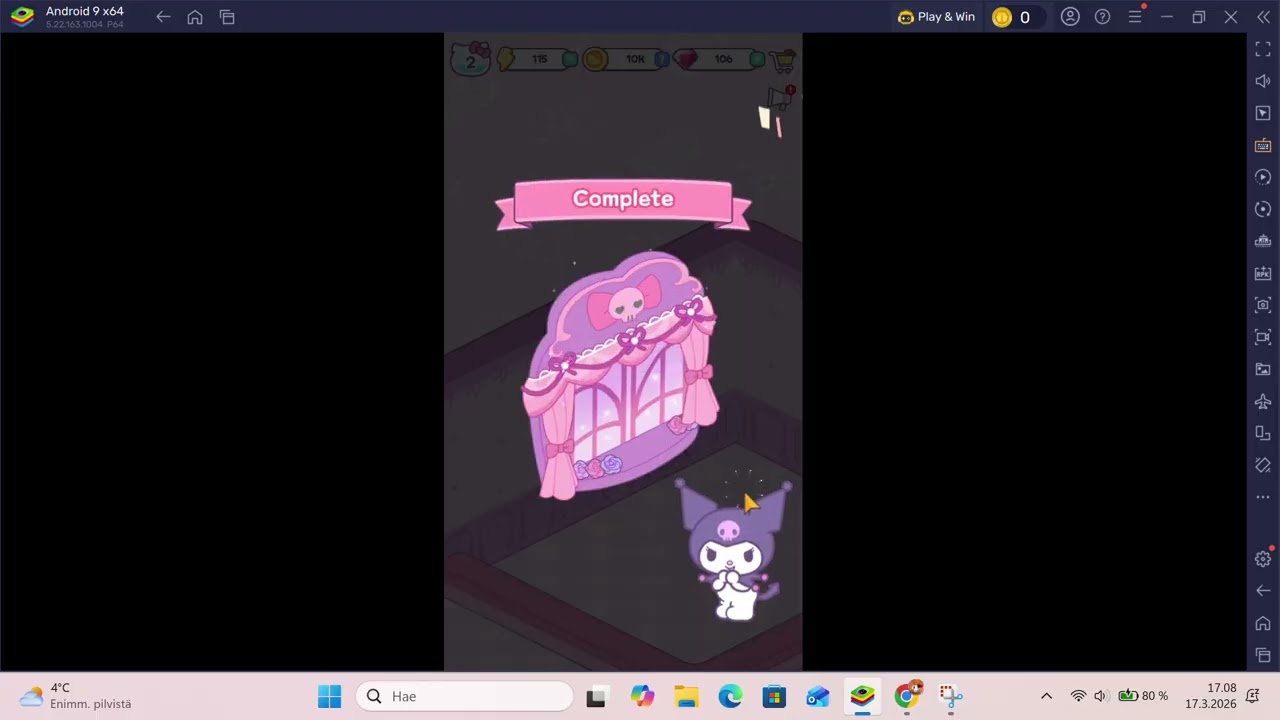
Task: Open the Wi-Fi network tray icon
Action: pyautogui.click(x=1078, y=696)
